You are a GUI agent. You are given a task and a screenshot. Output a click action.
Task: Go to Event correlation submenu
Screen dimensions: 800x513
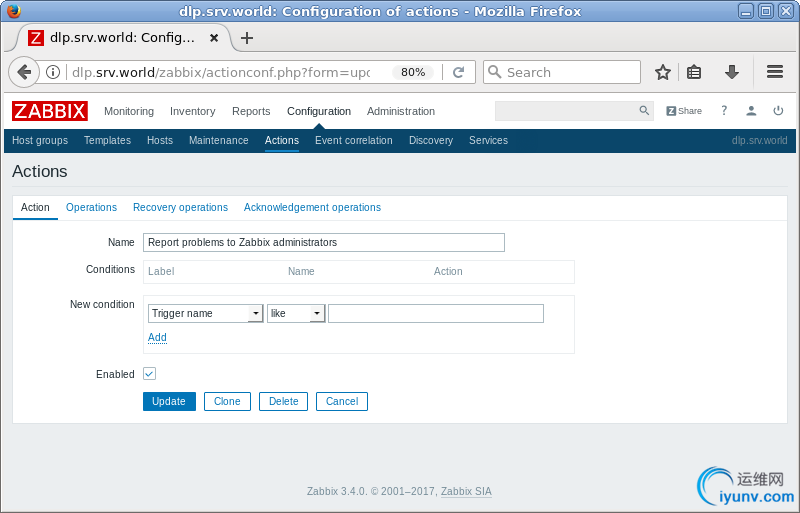coord(354,140)
